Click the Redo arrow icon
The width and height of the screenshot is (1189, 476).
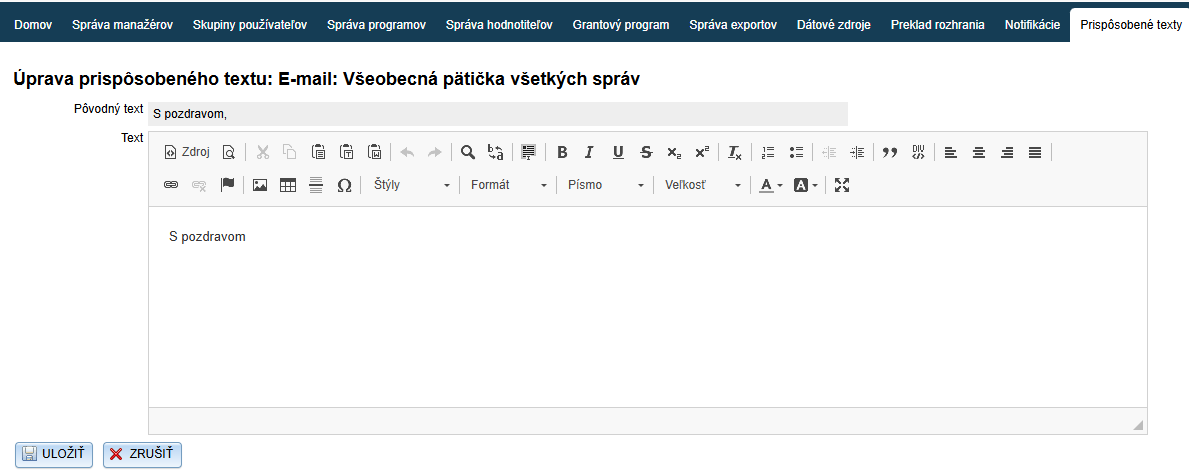(x=435, y=152)
